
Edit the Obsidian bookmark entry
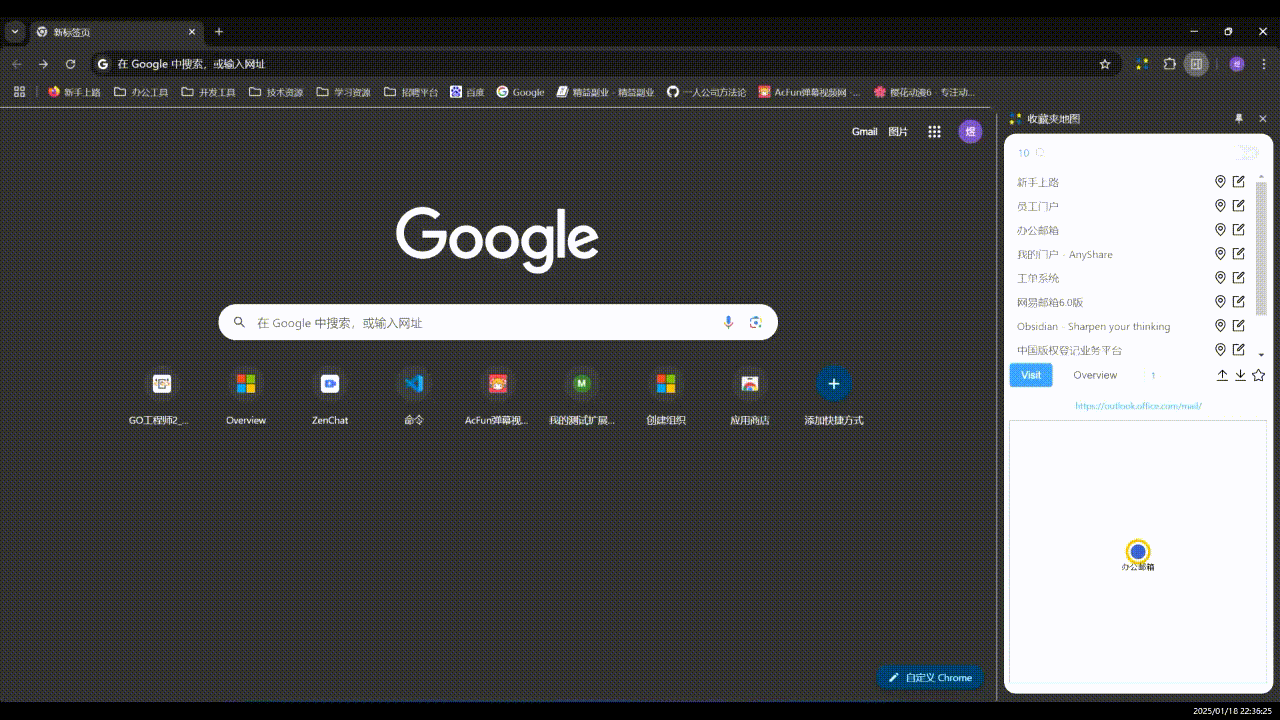coord(1239,326)
